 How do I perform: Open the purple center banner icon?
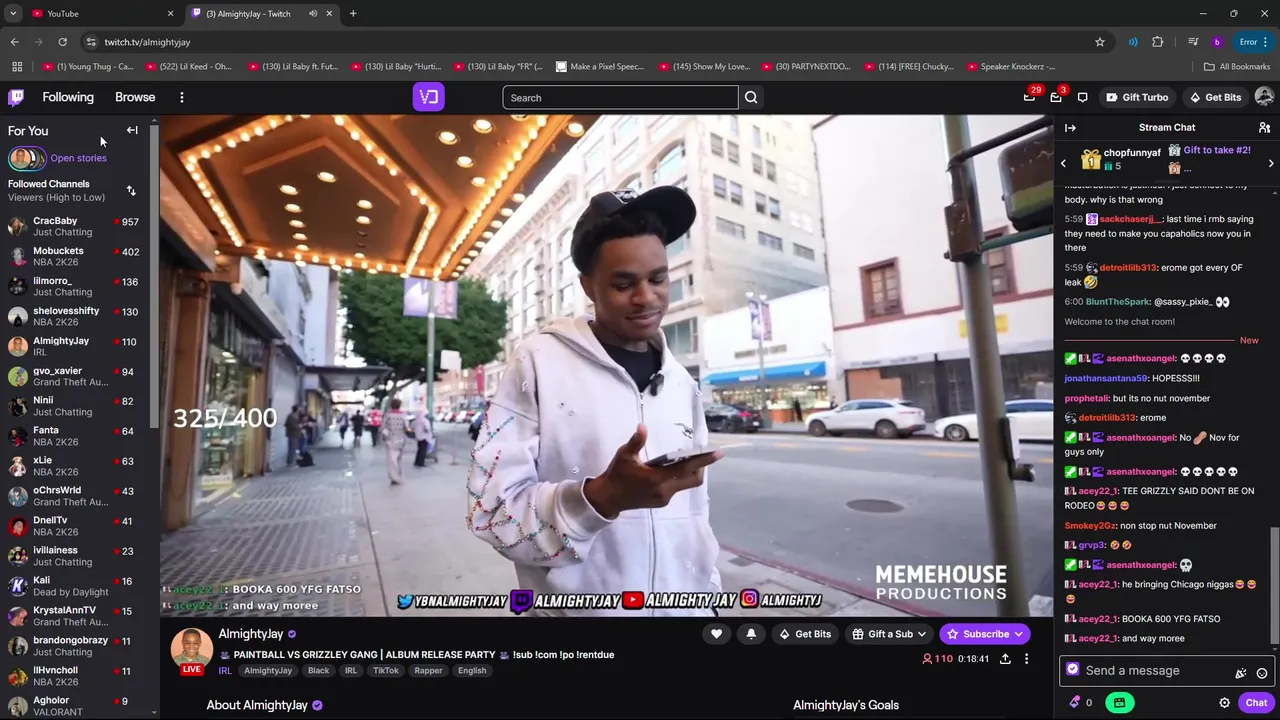(x=428, y=97)
